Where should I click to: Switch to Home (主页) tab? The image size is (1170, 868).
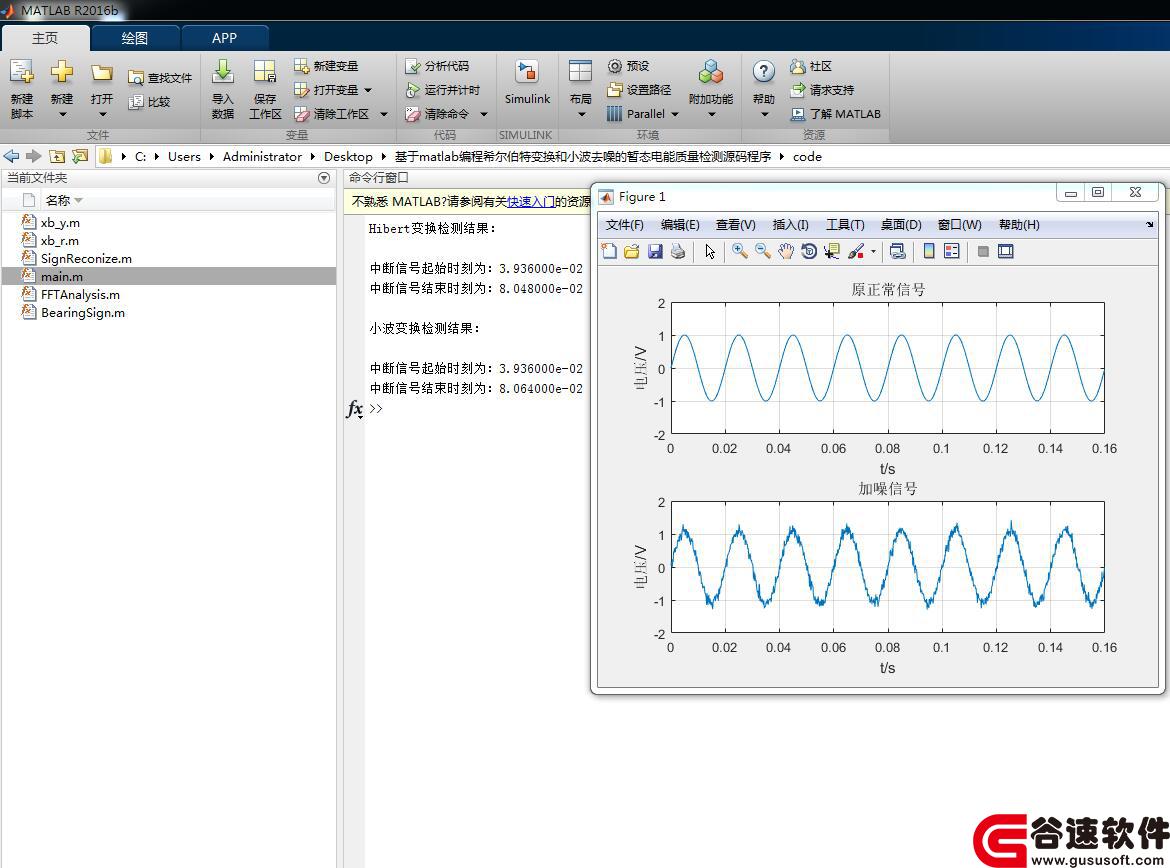click(45, 37)
